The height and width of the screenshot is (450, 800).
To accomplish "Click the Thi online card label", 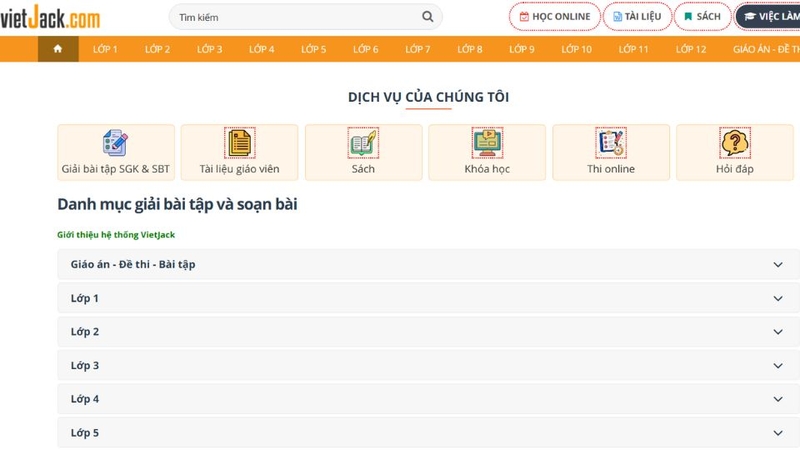I will click(611, 169).
